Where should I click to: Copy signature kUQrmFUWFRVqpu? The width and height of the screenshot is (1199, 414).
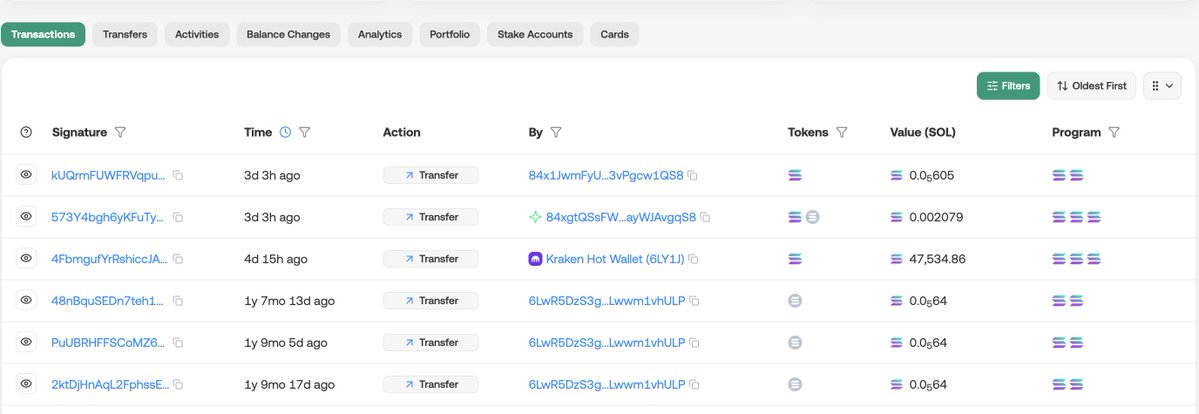point(178,175)
